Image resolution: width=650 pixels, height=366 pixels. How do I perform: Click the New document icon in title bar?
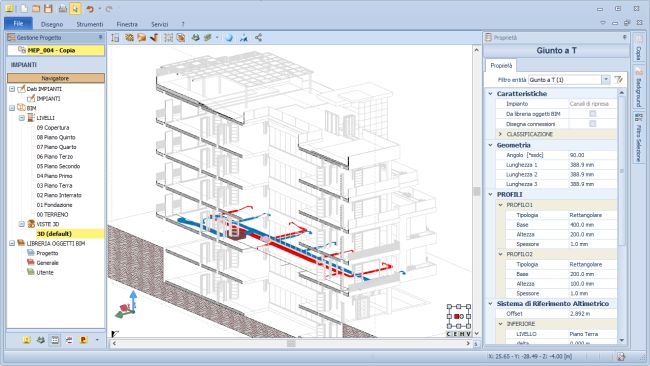(24, 8)
